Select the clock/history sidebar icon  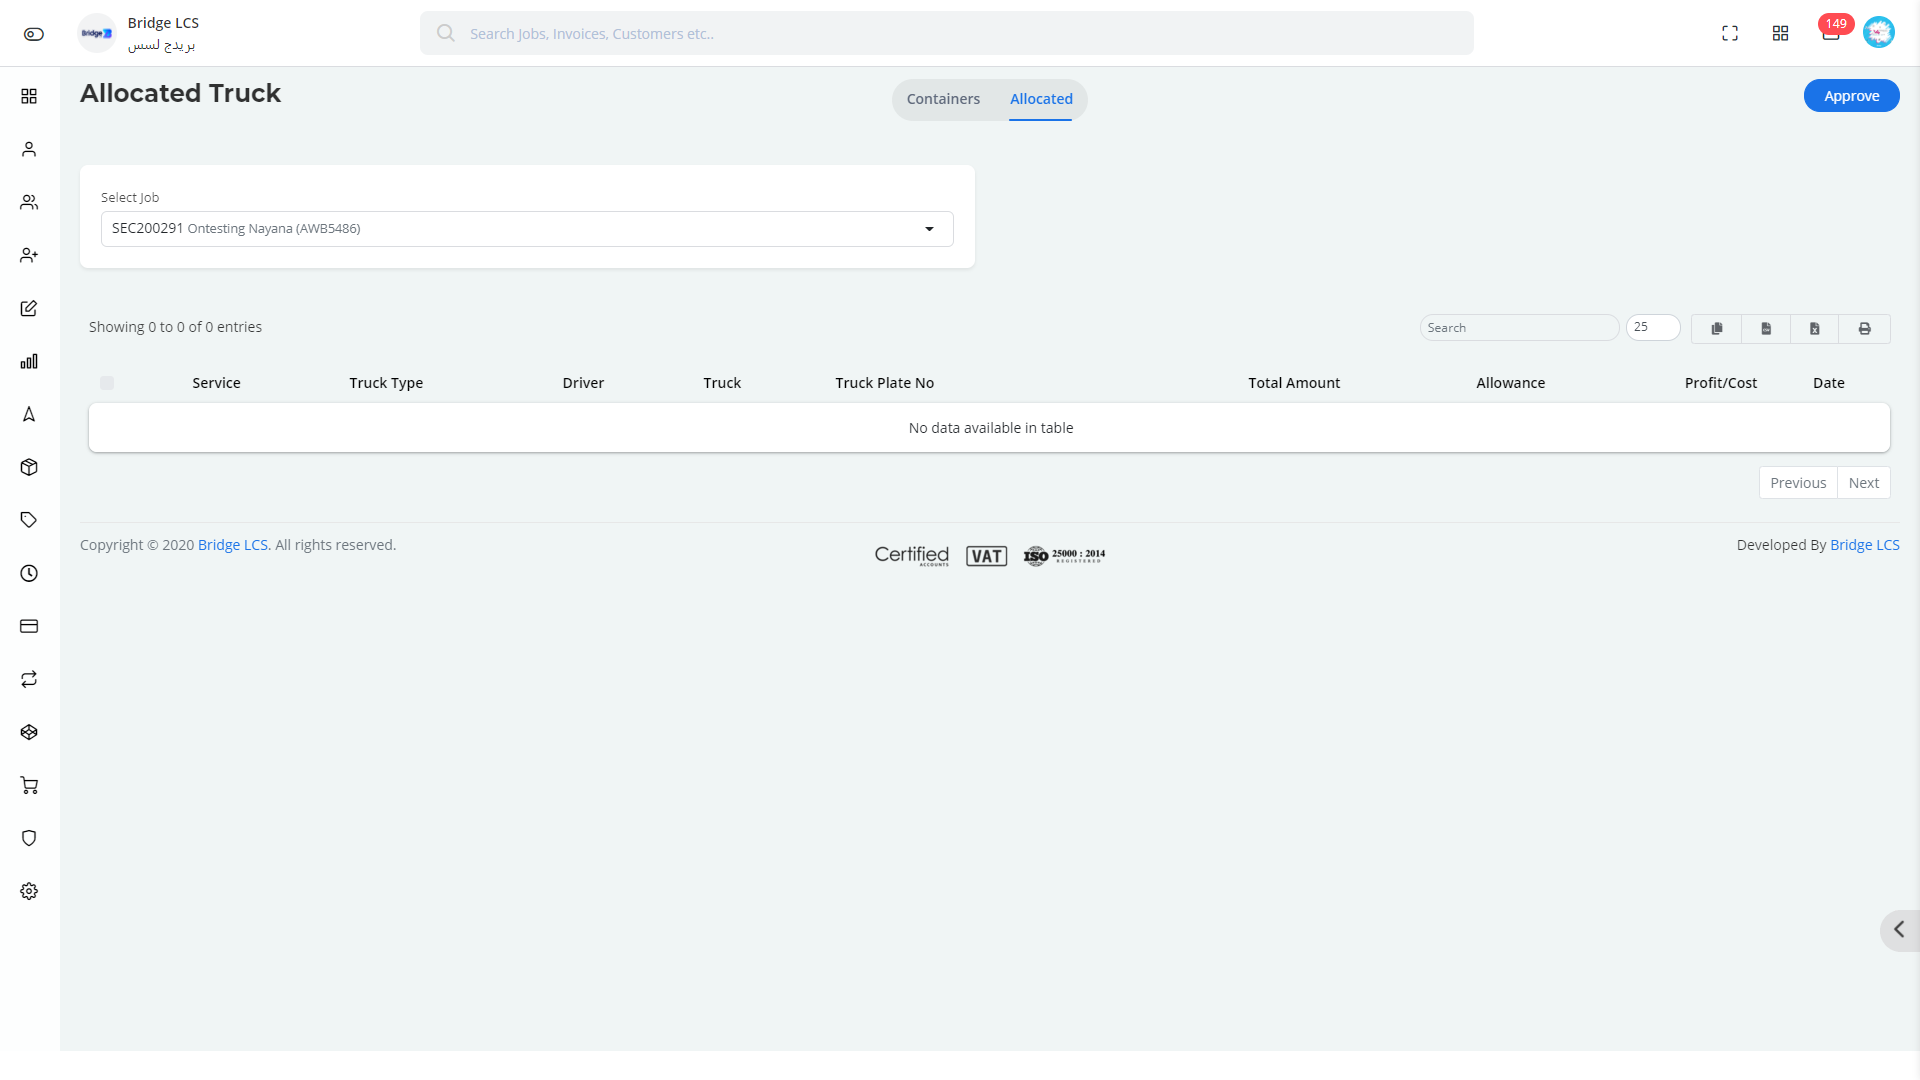pyautogui.click(x=29, y=574)
